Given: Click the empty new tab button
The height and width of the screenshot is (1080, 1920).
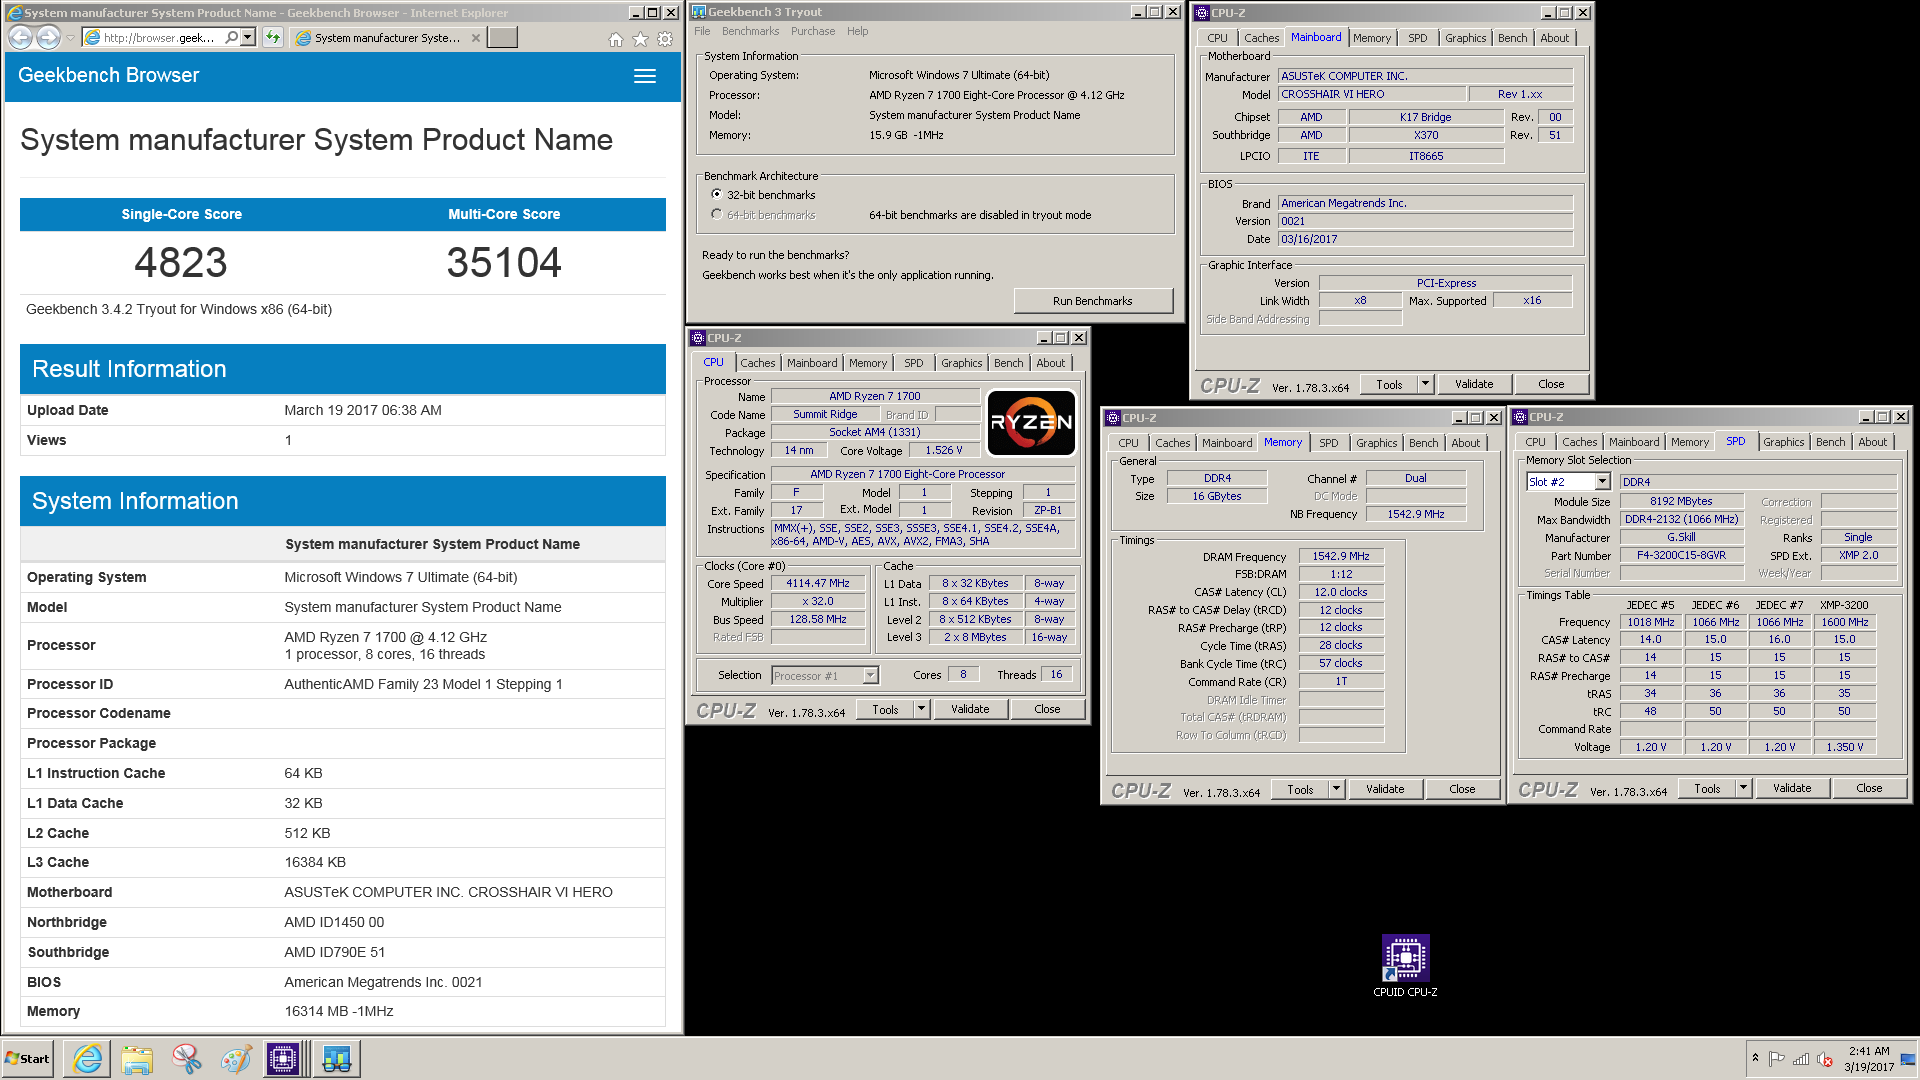Looking at the screenshot, I should pyautogui.click(x=502, y=38).
